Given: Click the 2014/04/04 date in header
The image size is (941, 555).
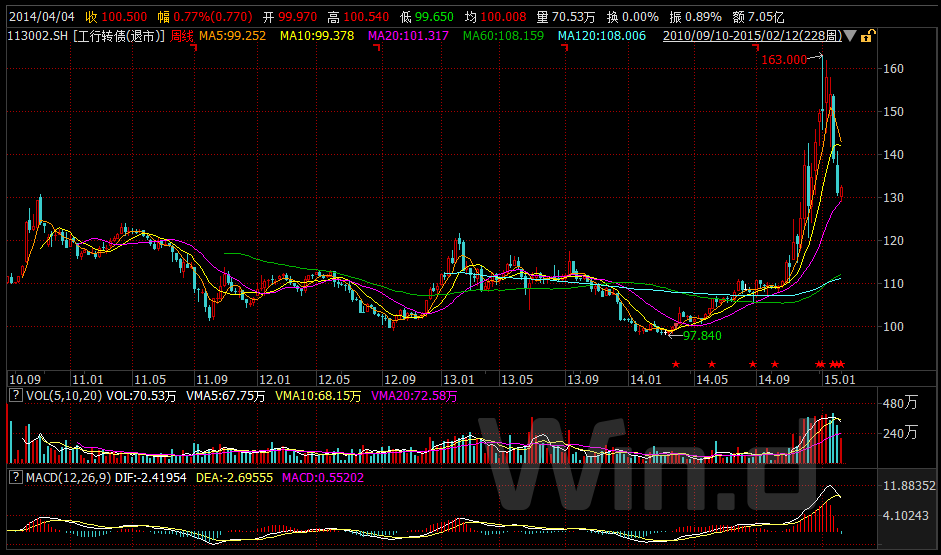Looking at the screenshot, I should [42, 17].
